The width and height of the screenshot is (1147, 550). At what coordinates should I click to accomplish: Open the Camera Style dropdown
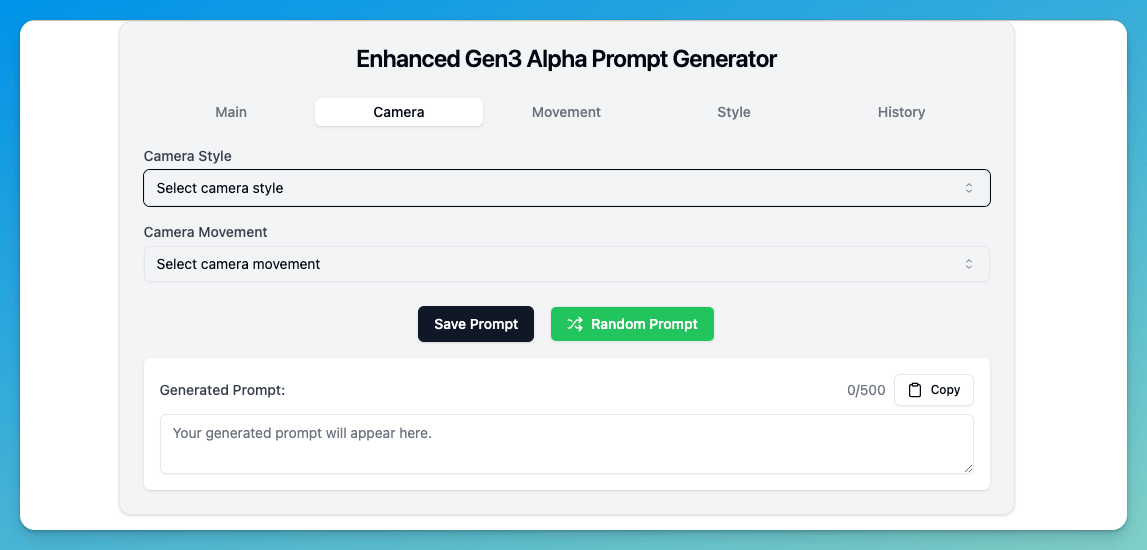click(x=566, y=188)
